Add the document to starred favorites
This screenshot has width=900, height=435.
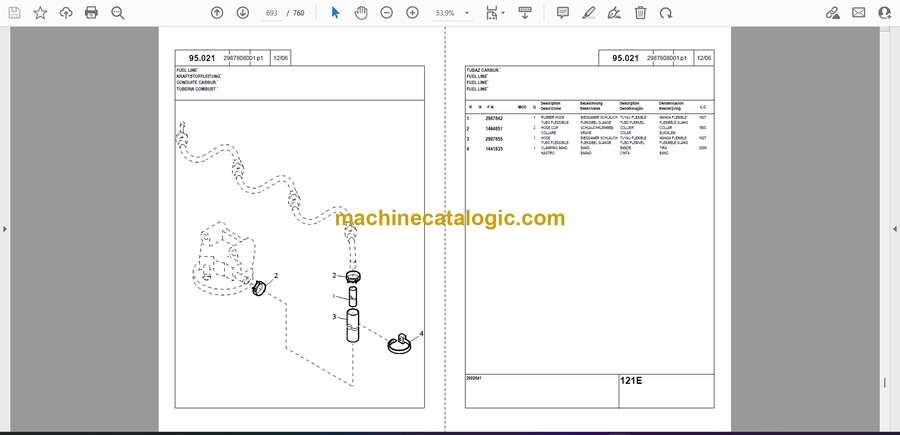[x=40, y=13]
